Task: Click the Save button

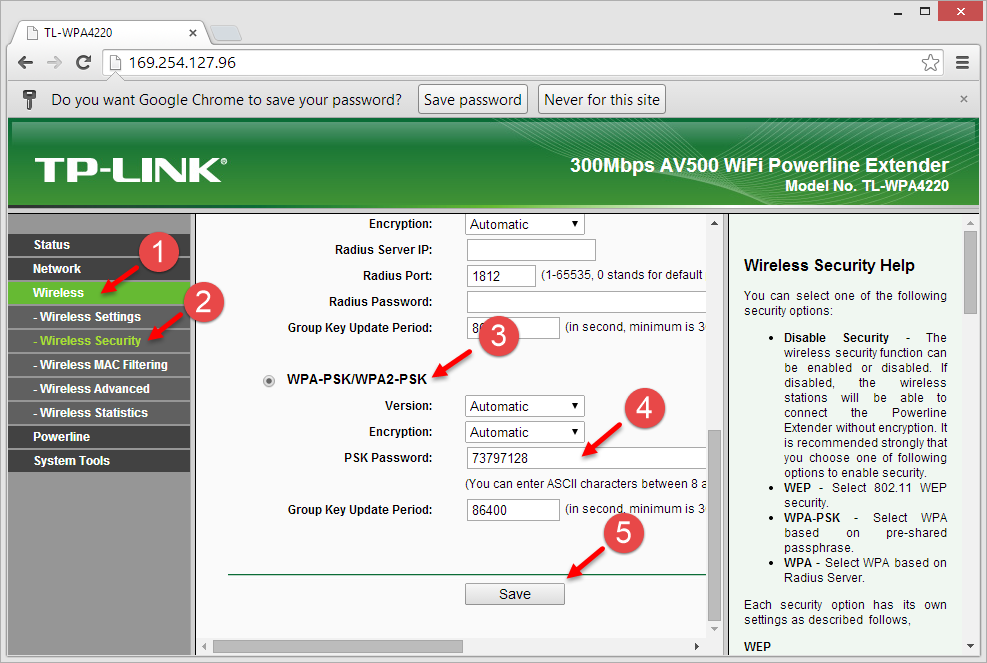Action: point(515,594)
